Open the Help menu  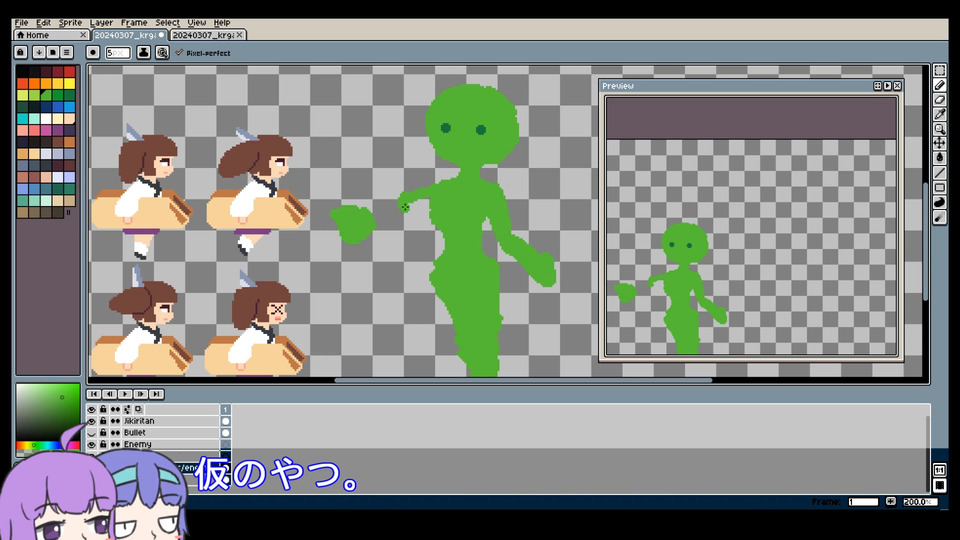click(222, 23)
